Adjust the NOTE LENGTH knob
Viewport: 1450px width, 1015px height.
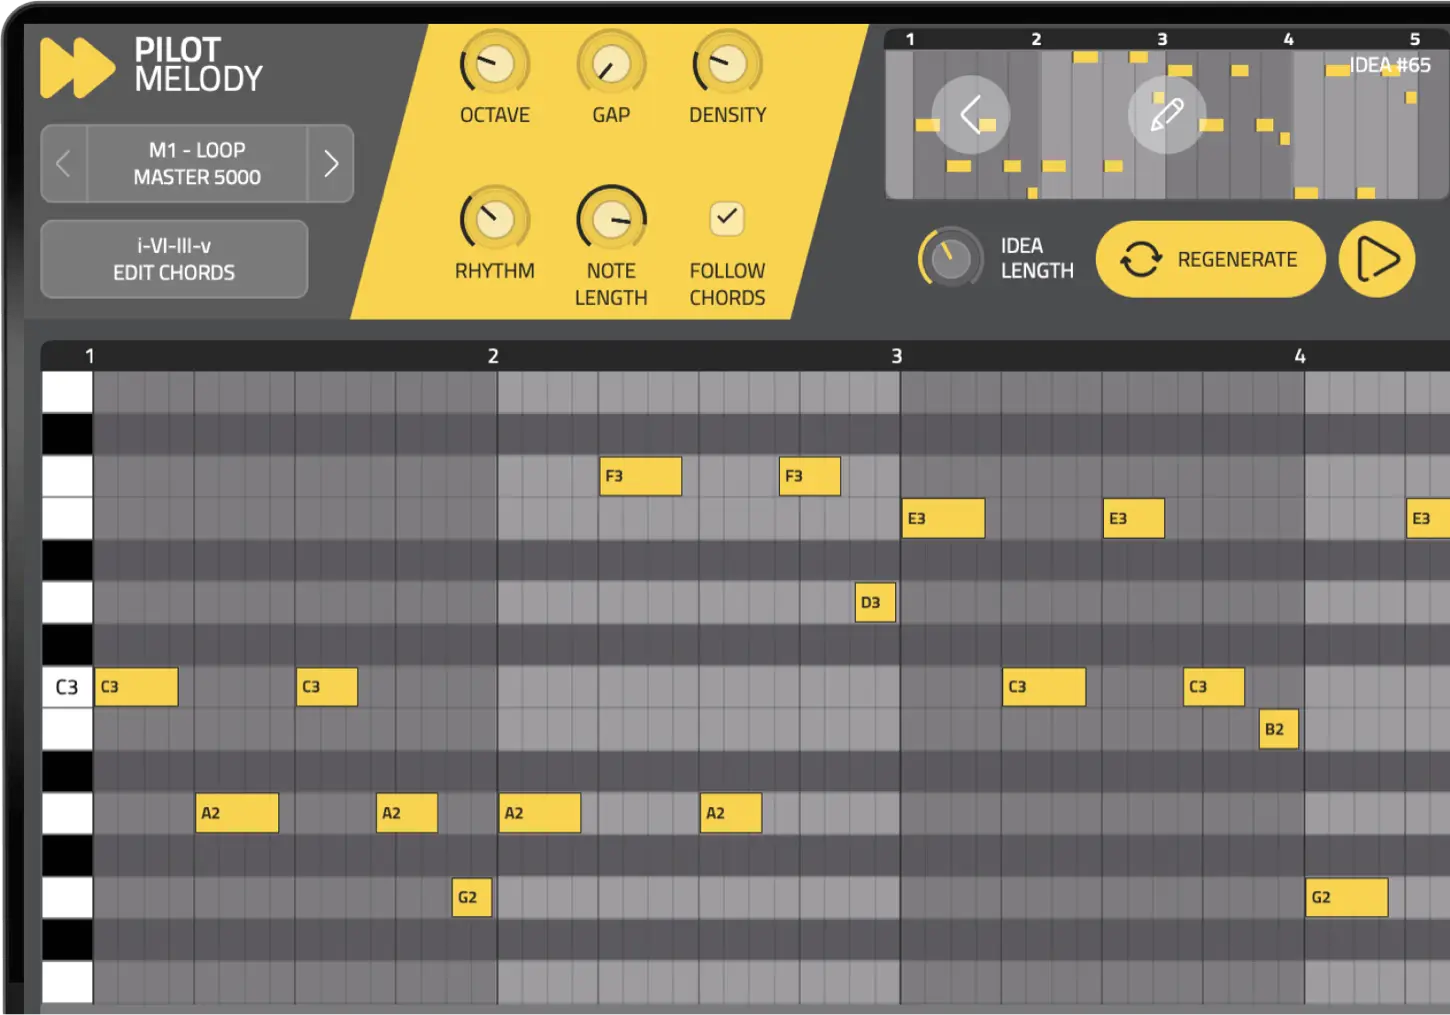click(610, 220)
